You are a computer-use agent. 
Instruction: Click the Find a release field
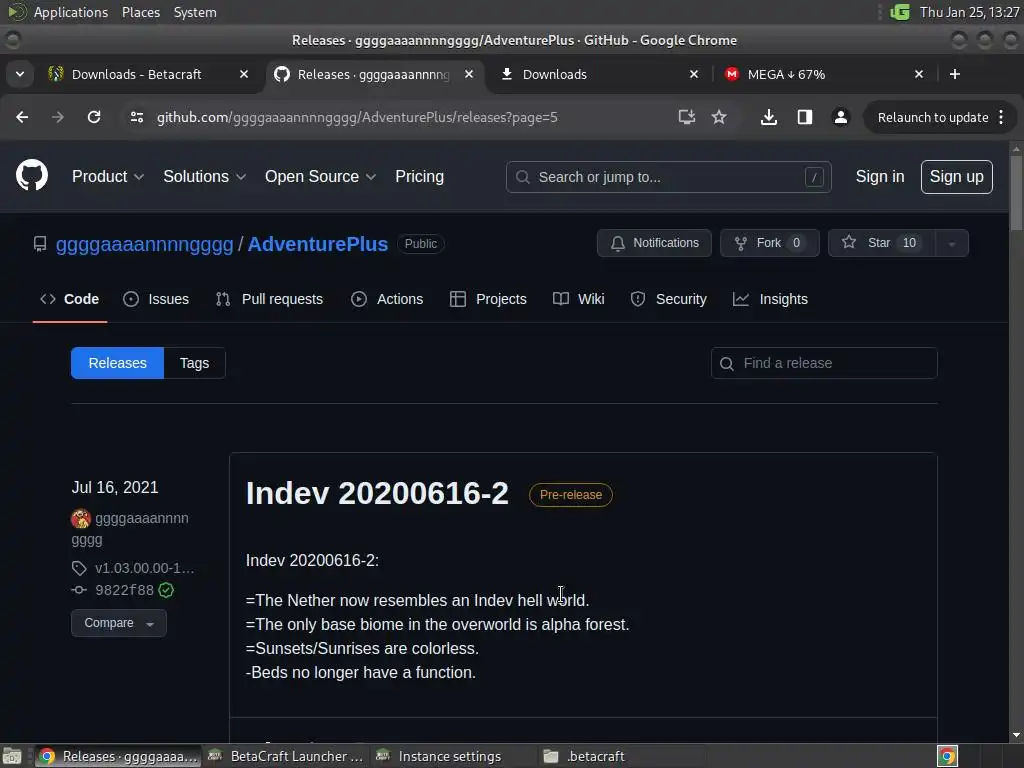click(824, 363)
